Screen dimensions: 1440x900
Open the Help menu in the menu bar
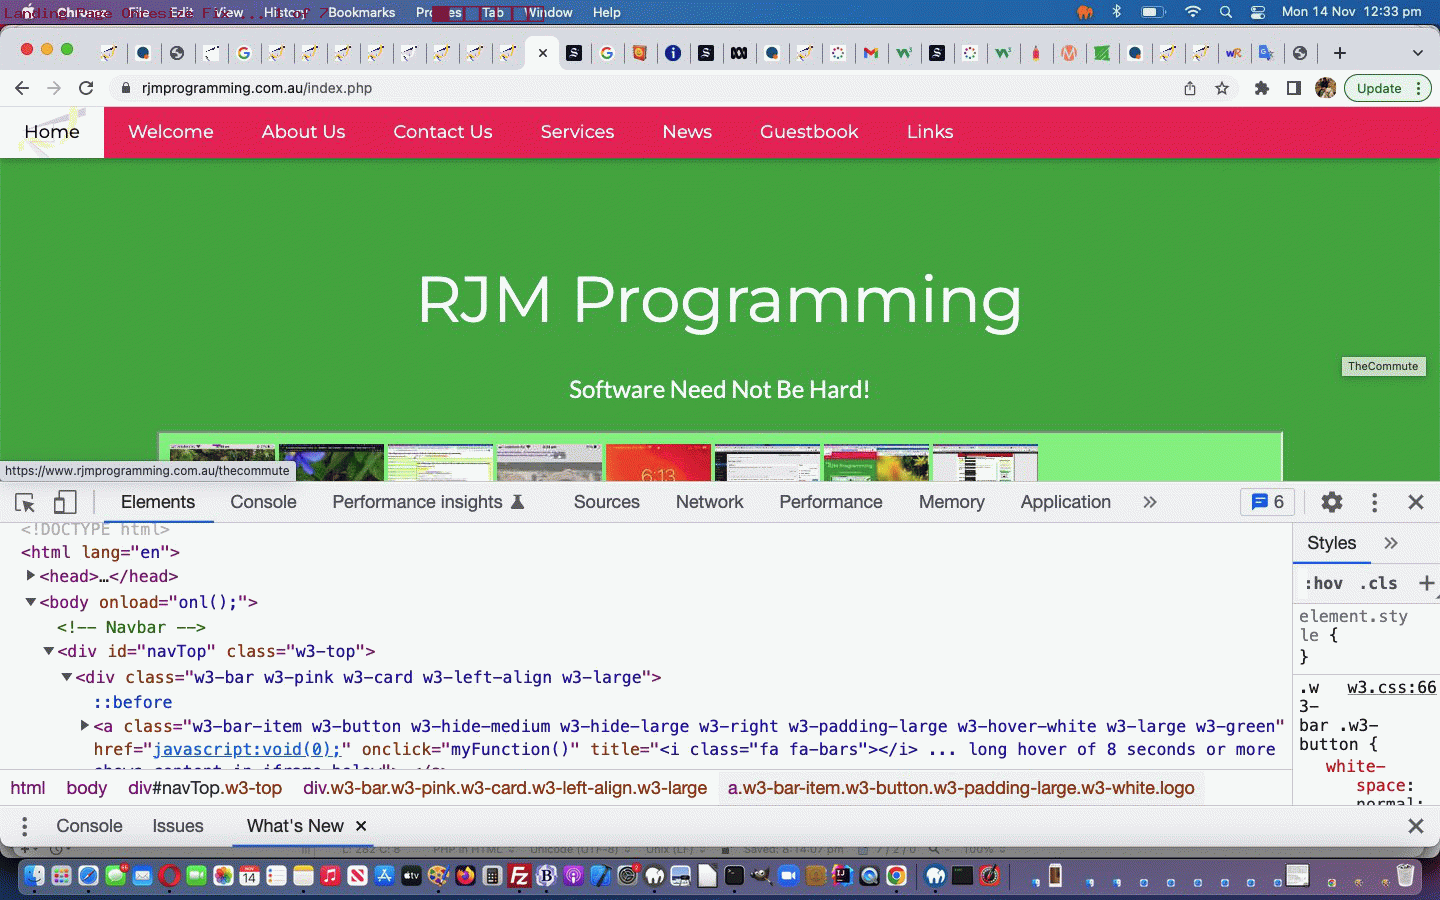point(606,12)
